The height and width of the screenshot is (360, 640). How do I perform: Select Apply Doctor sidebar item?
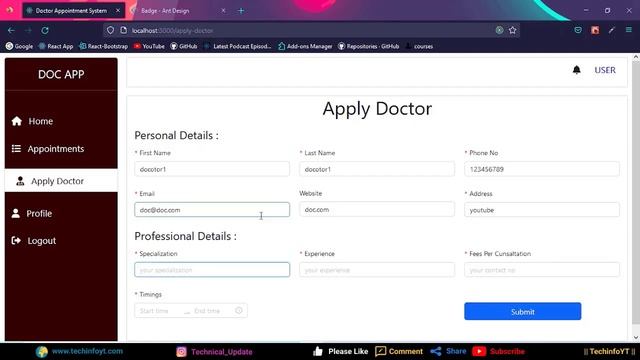61,181
